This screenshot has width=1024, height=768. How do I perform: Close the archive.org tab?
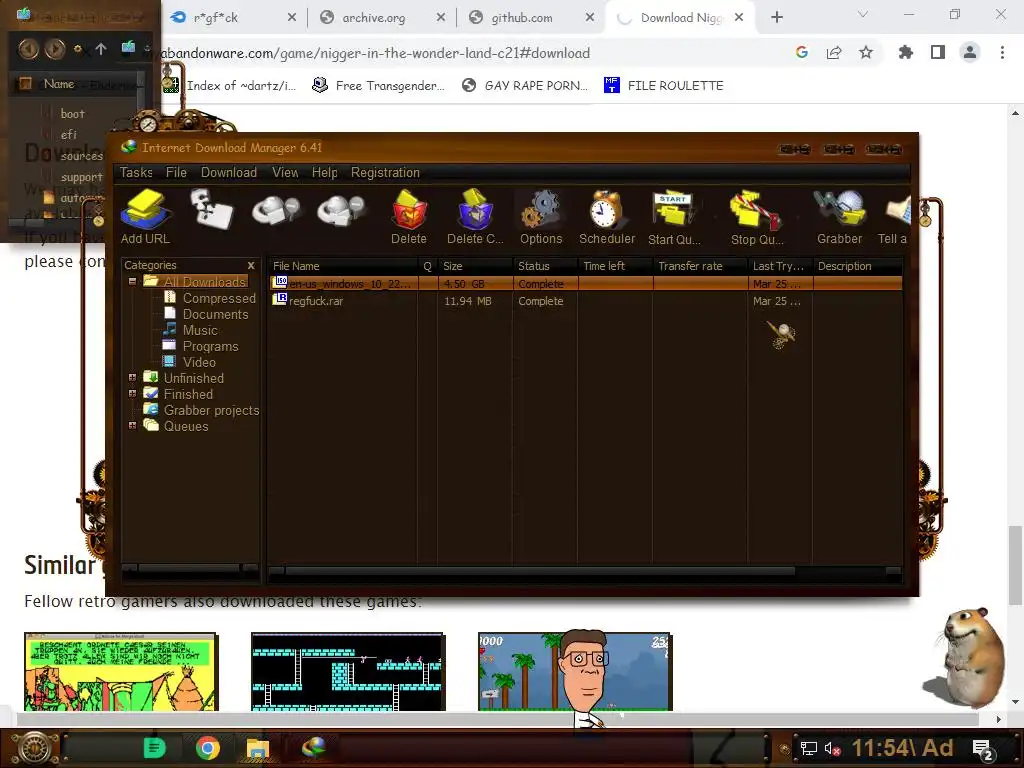coord(441,18)
